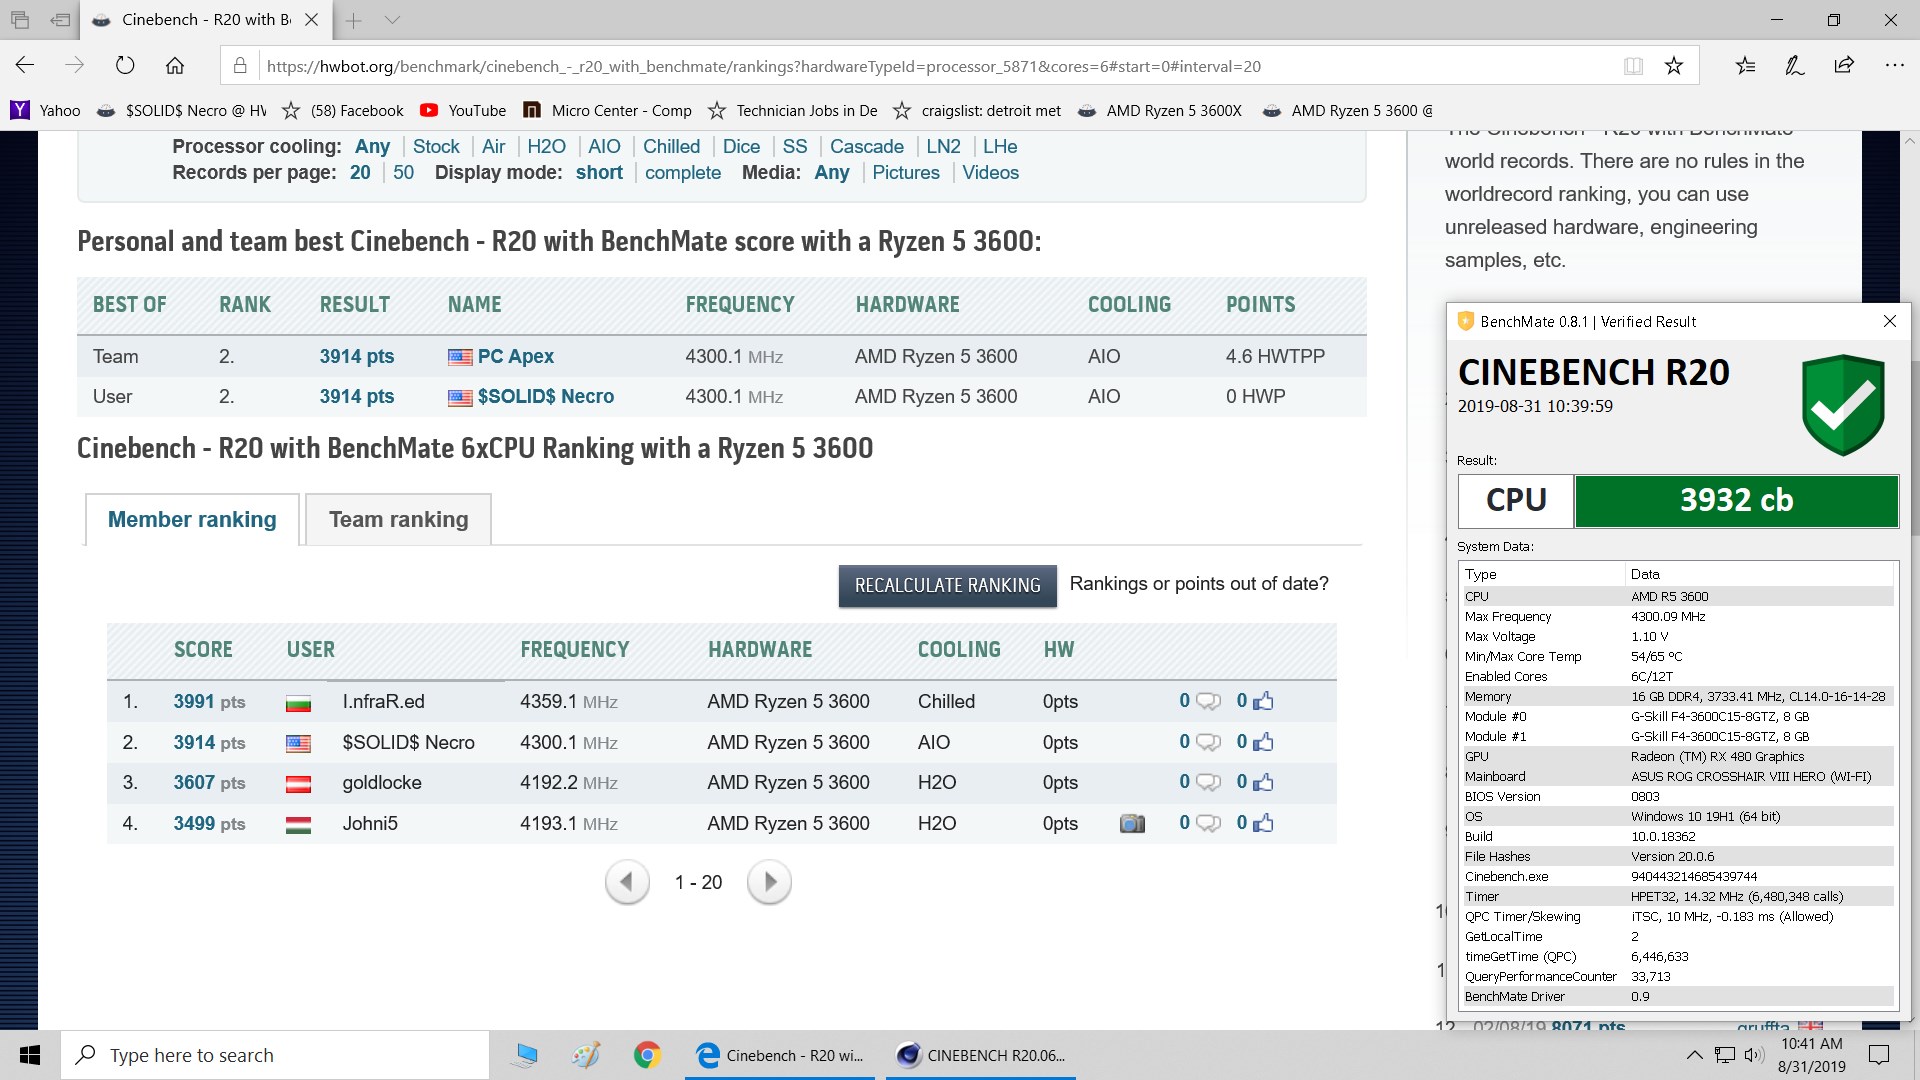Image resolution: width=1920 pixels, height=1080 pixels.
Task: Open the Edge settings and more menu
Action: tap(1894, 66)
